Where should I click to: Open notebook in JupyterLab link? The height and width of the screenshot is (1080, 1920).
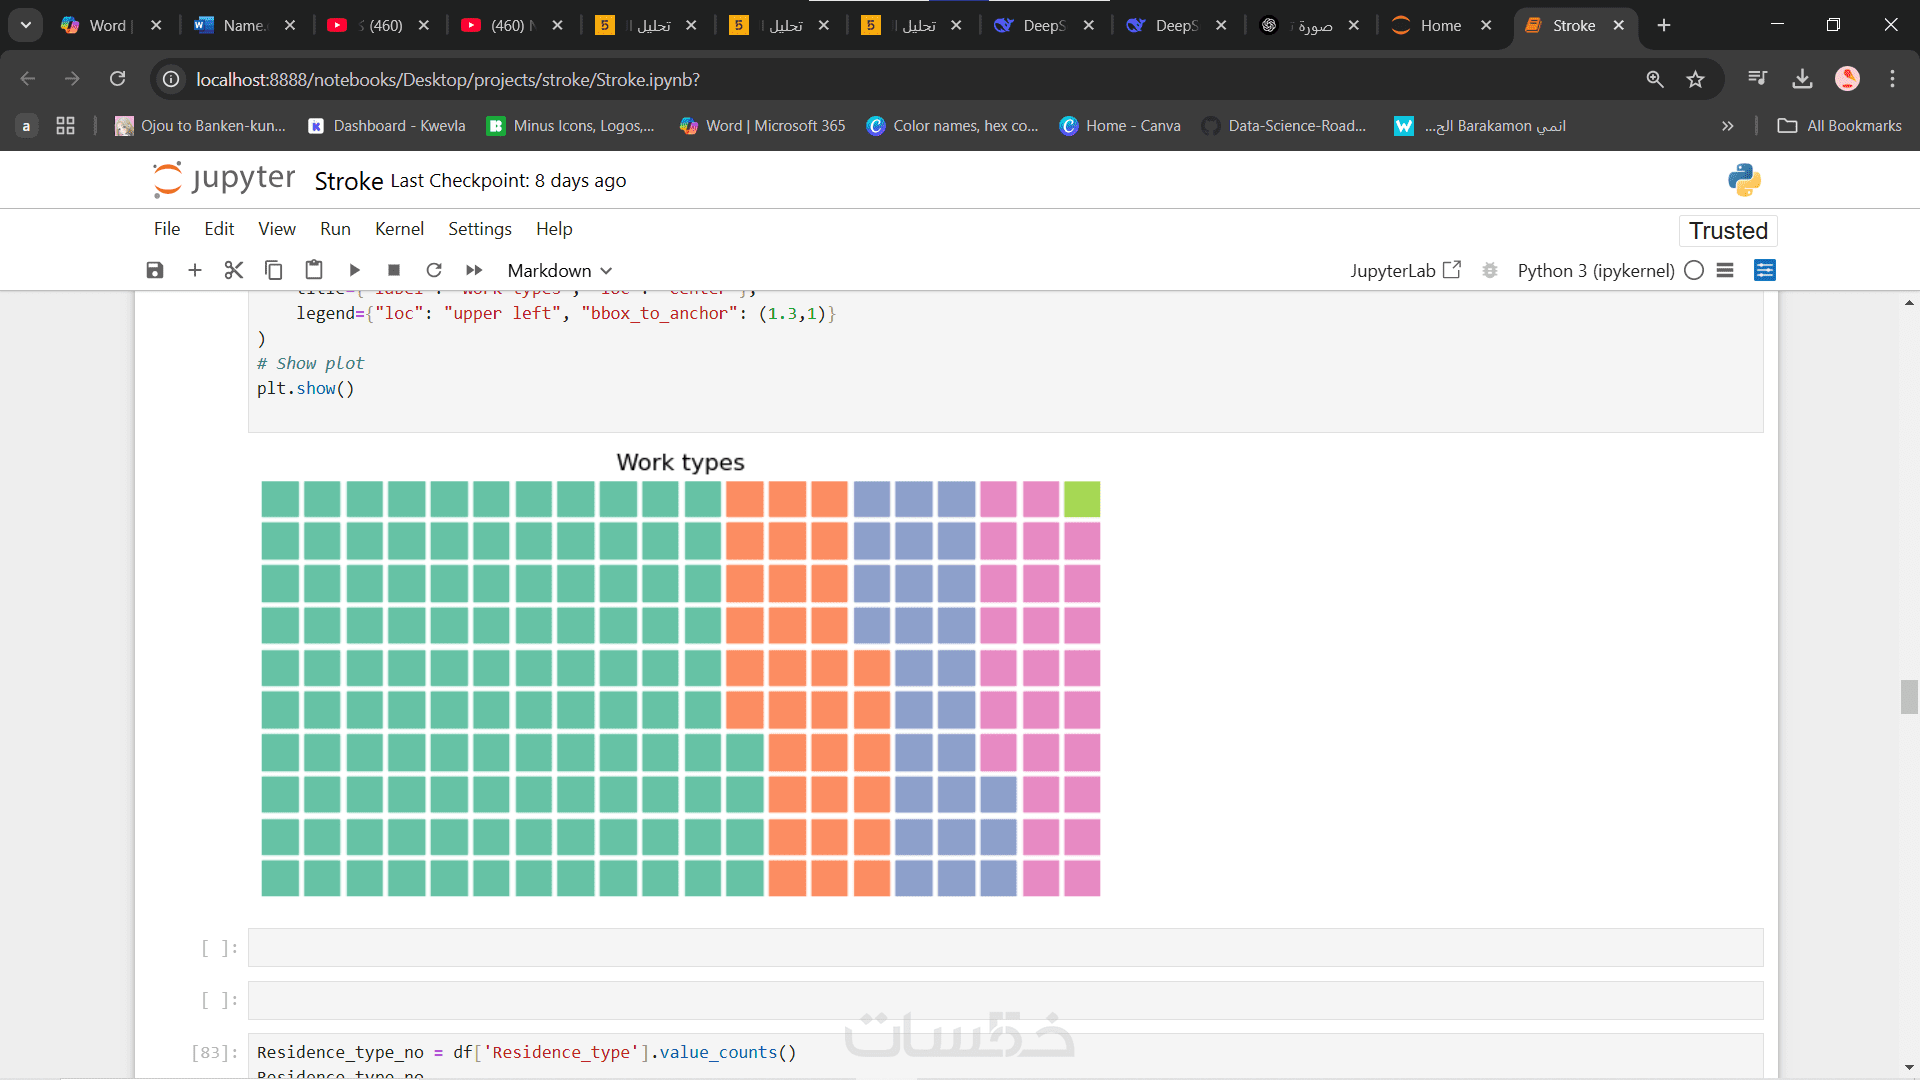click(x=1405, y=270)
